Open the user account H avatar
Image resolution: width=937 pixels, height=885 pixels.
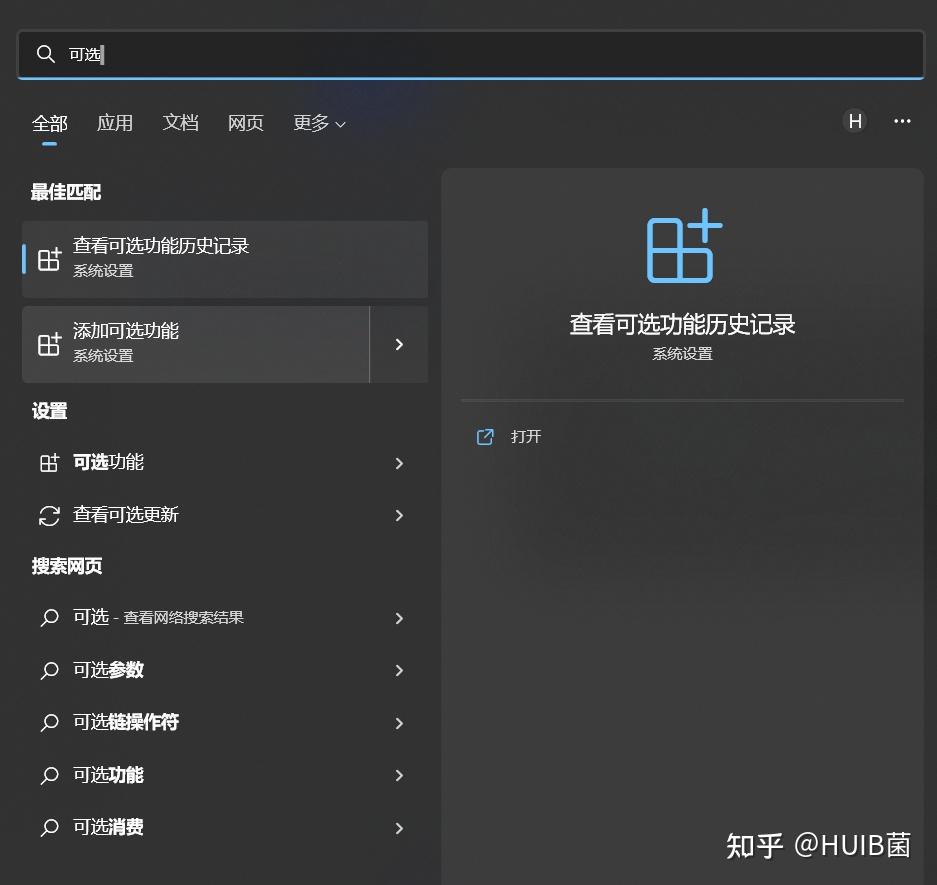(x=855, y=121)
